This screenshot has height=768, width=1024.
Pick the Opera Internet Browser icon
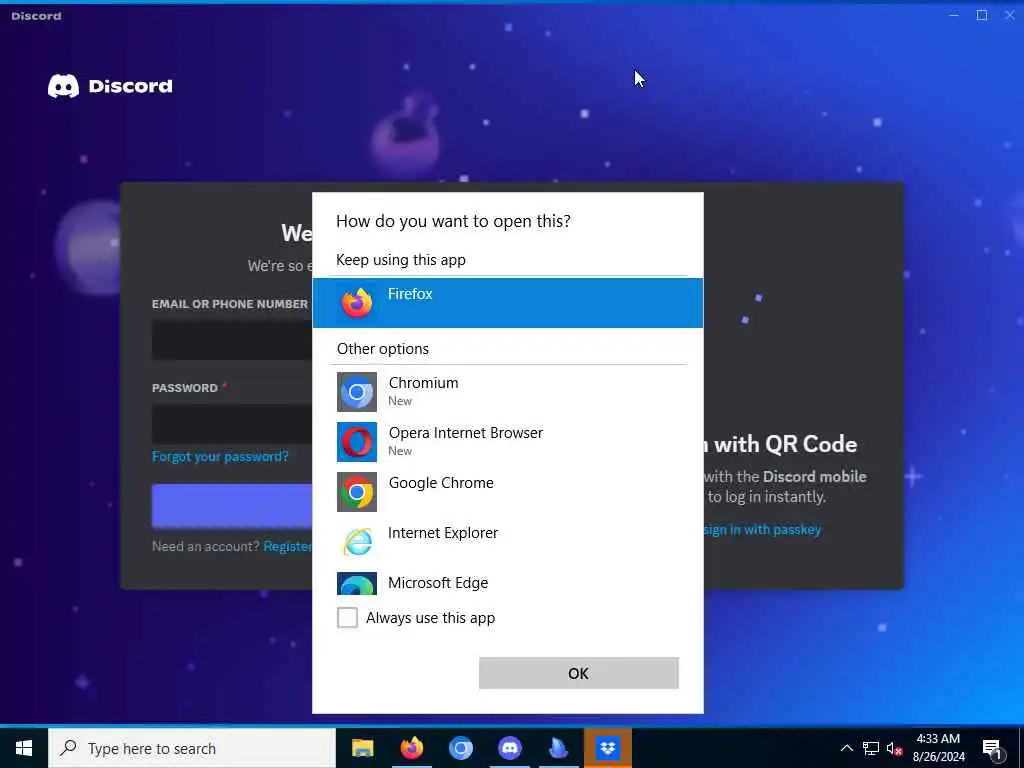[x=357, y=441]
